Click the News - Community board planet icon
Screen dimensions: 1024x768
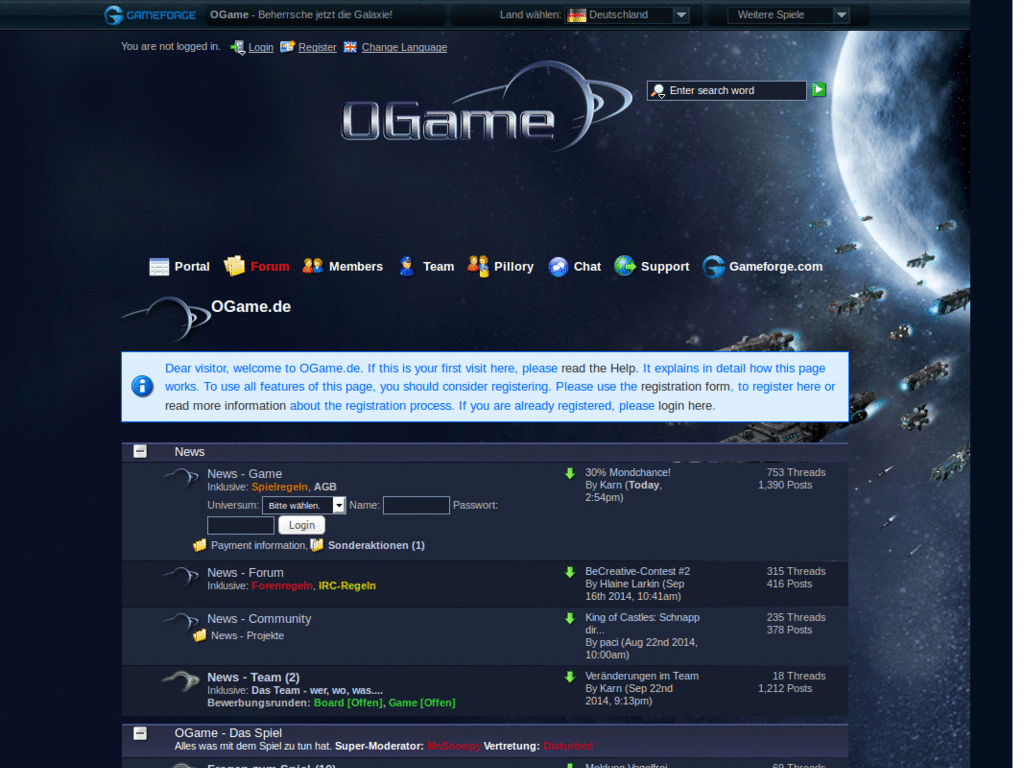point(182,622)
